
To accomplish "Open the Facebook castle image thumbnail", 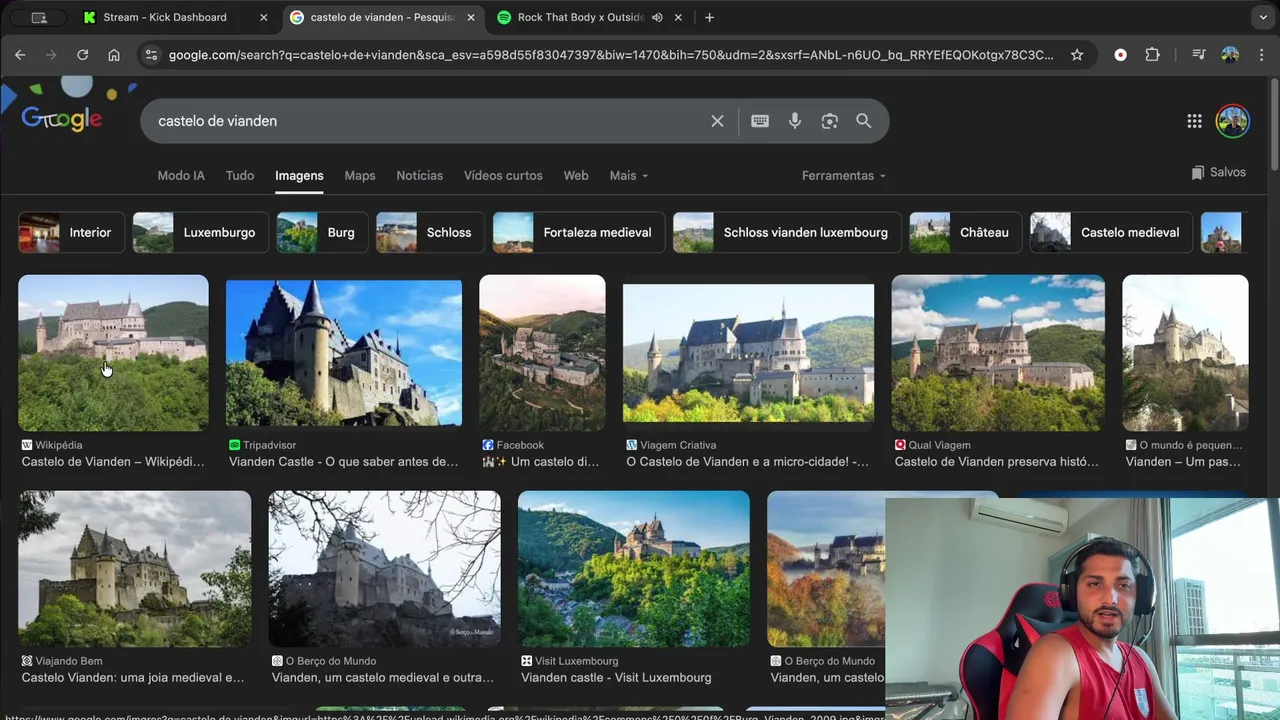I will (542, 353).
